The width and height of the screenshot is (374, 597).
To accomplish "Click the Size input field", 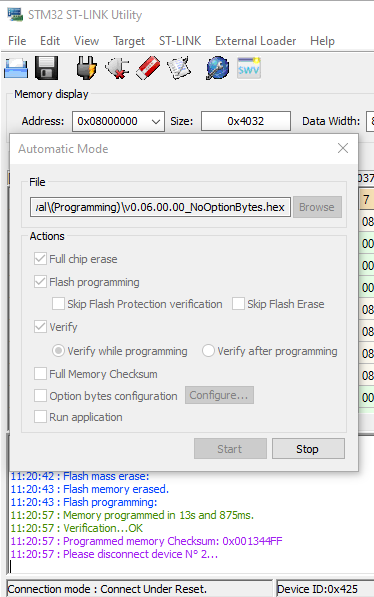I will tap(246, 121).
